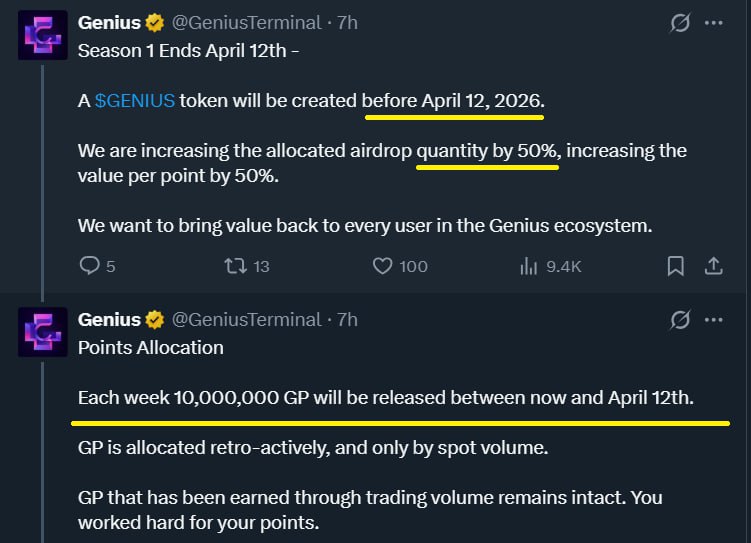The image size is (751, 543).
Task: Click the verified badge on the first tweet
Action: (156, 22)
